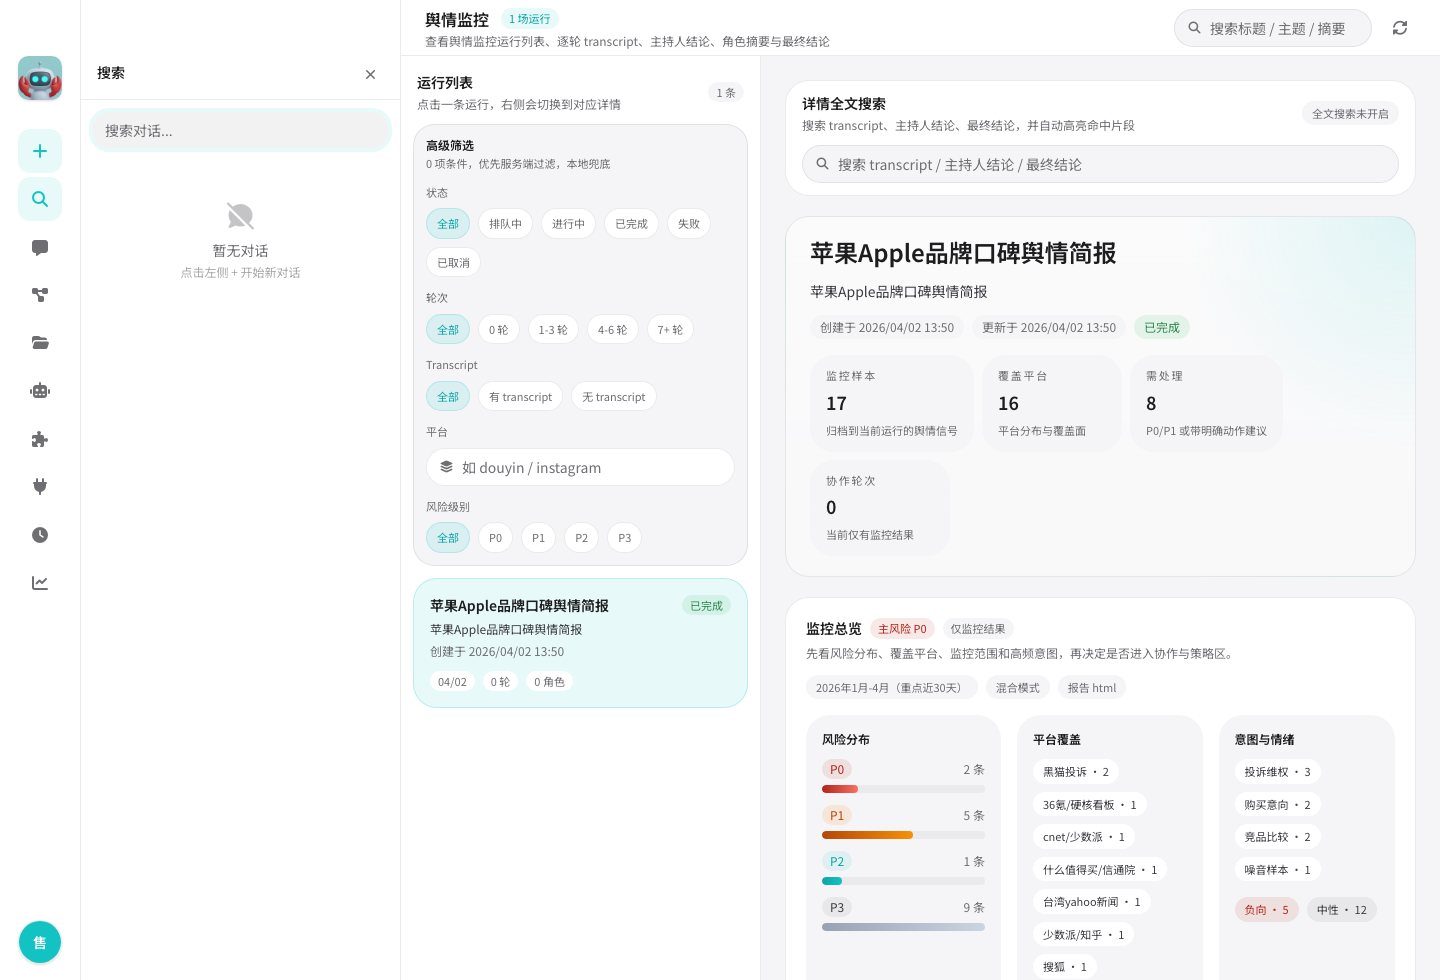Click the layers icon in platform field
This screenshot has height=980, width=1440.
446,467
